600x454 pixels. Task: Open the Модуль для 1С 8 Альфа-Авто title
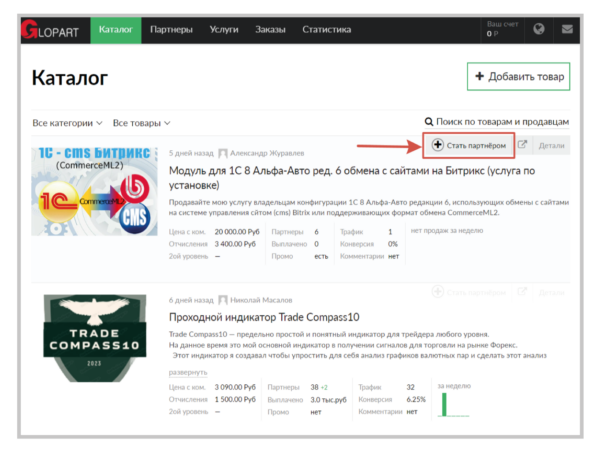coord(352,178)
